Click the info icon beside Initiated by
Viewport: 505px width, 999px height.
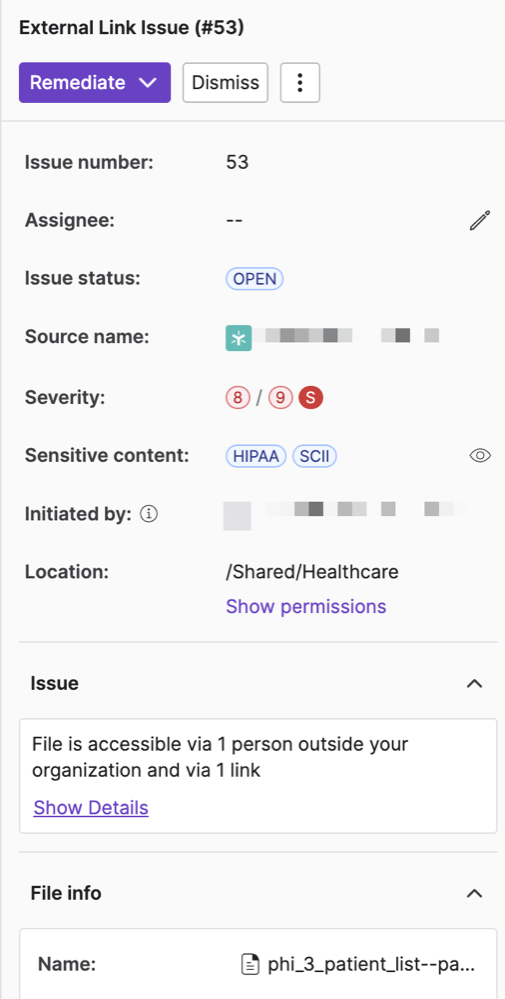148,514
